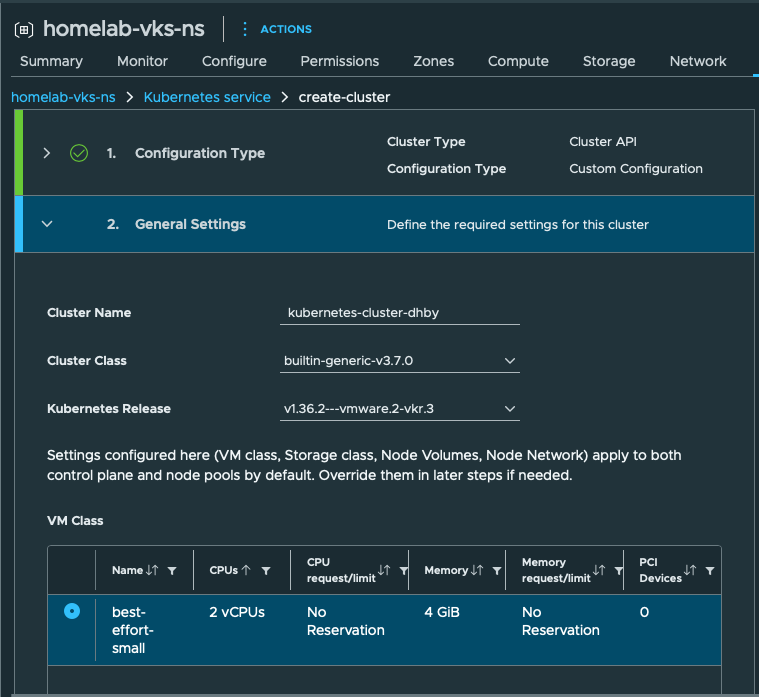
Task: Follow the Kubernetes service breadcrumb link
Action: coord(207,97)
